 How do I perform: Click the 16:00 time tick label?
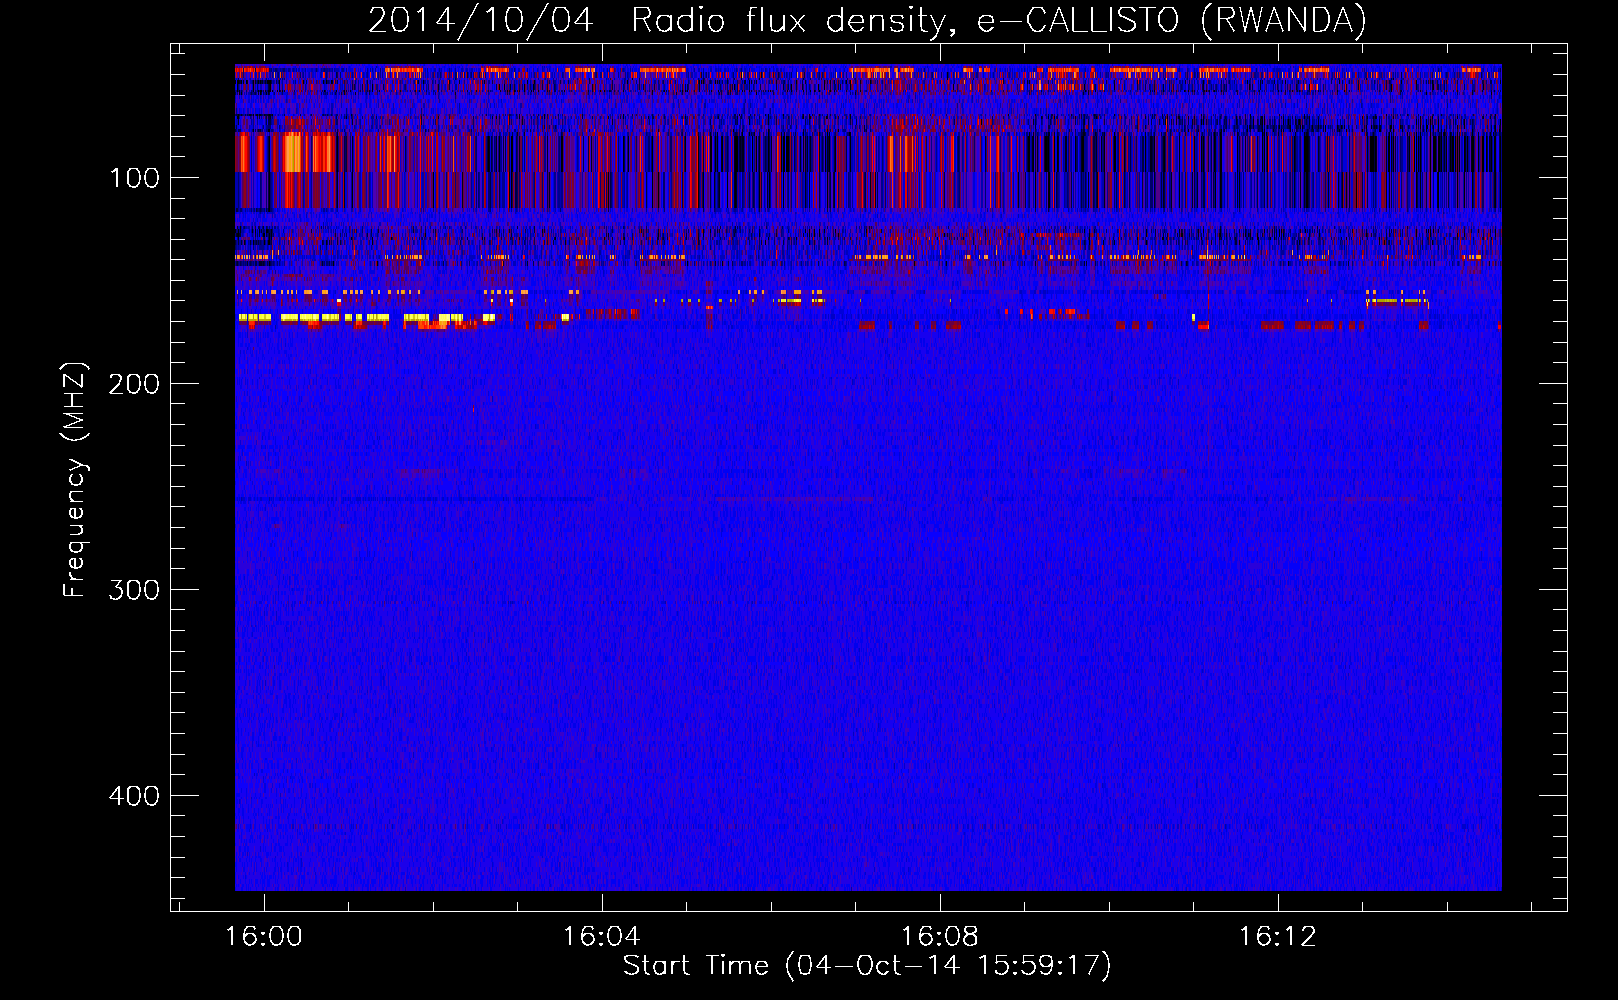pyautogui.click(x=264, y=936)
